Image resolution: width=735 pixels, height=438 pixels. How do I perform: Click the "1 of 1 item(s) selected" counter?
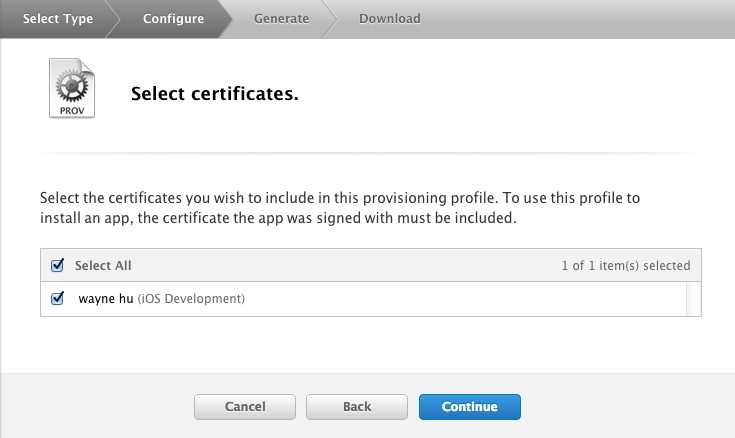pyautogui.click(x=626, y=266)
